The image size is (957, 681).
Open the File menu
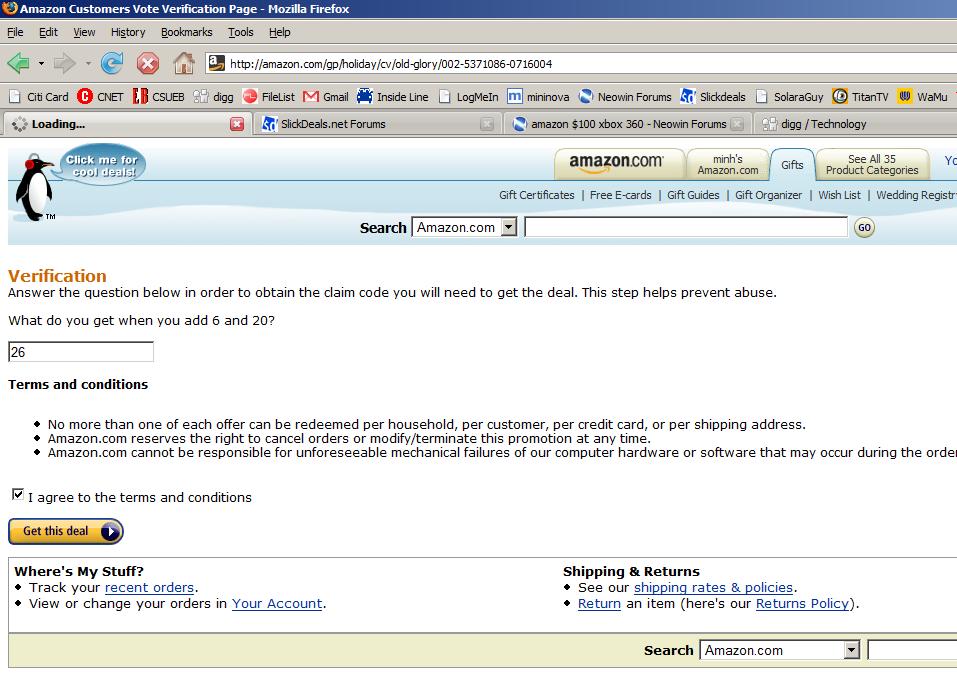pyautogui.click(x=15, y=32)
